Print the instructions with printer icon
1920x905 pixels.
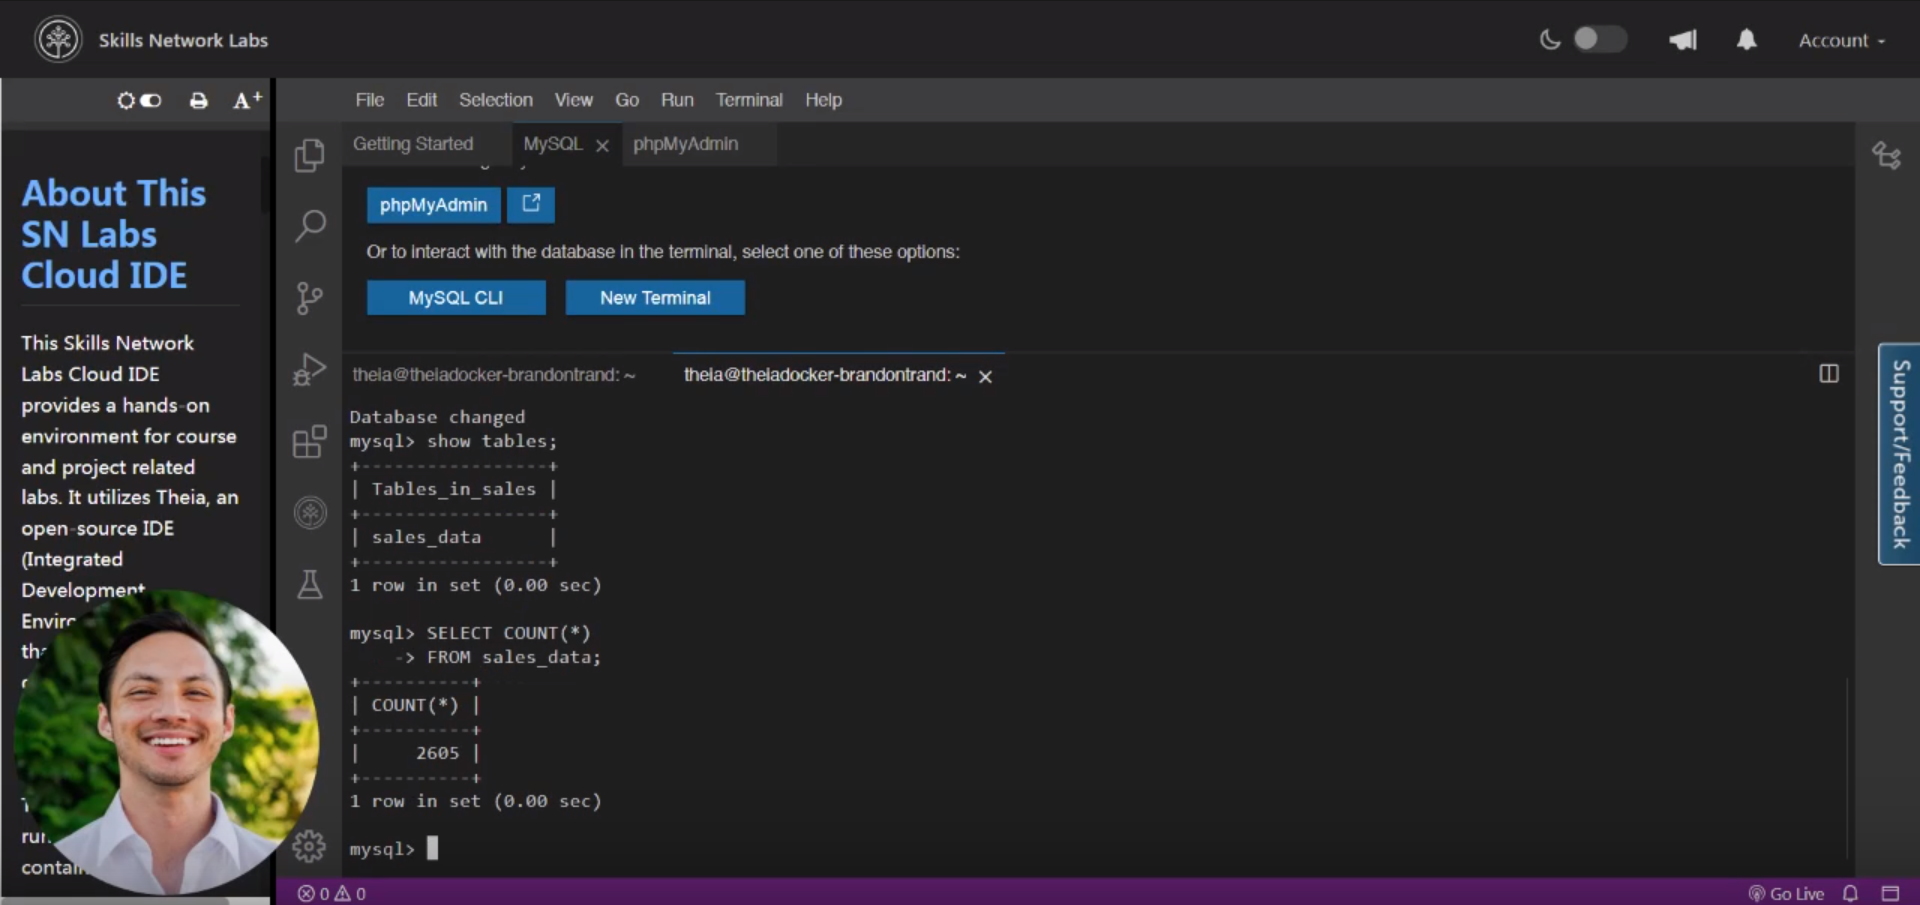coord(198,100)
